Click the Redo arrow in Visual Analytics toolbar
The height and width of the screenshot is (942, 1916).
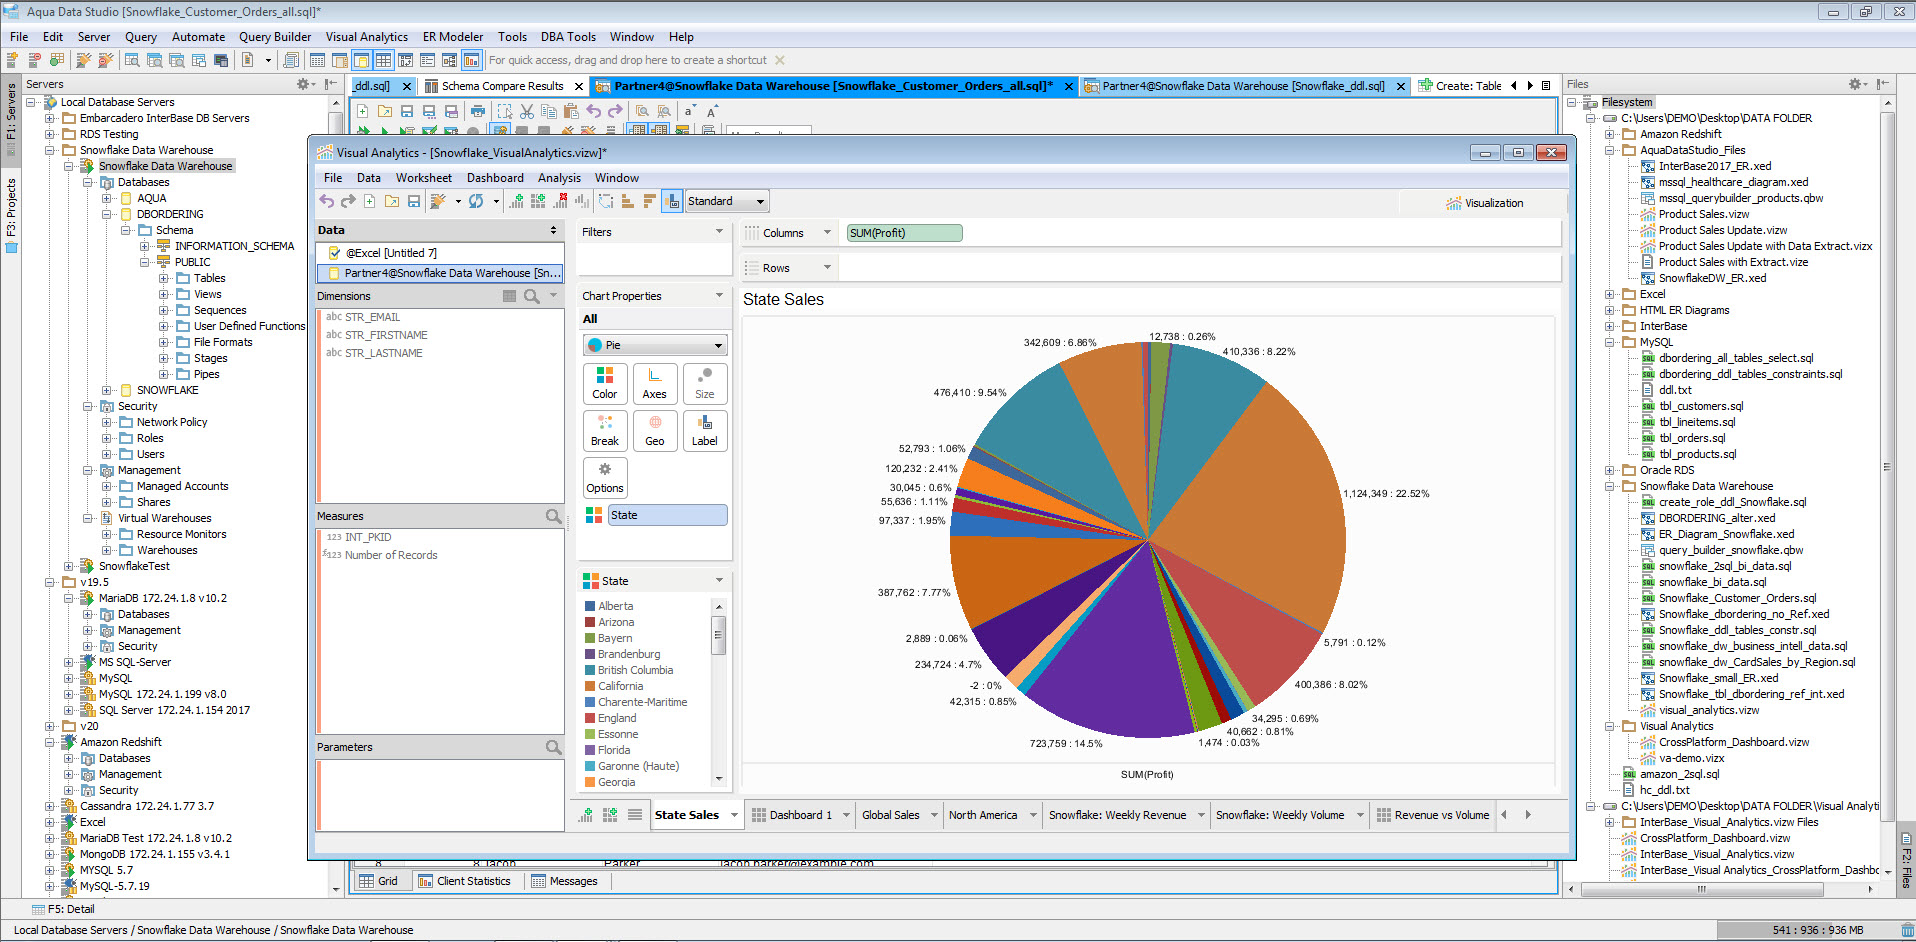(348, 201)
